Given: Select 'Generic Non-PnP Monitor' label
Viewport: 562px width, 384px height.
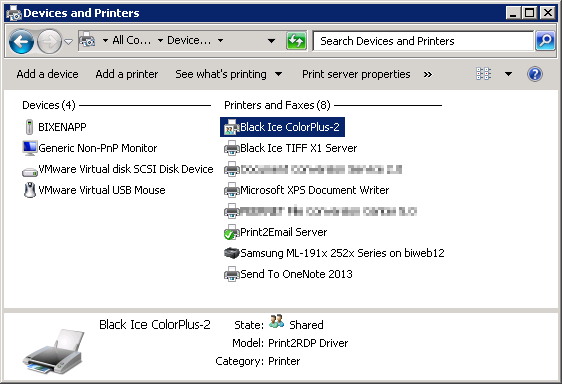Looking at the screenshot, I should (97, 148).
